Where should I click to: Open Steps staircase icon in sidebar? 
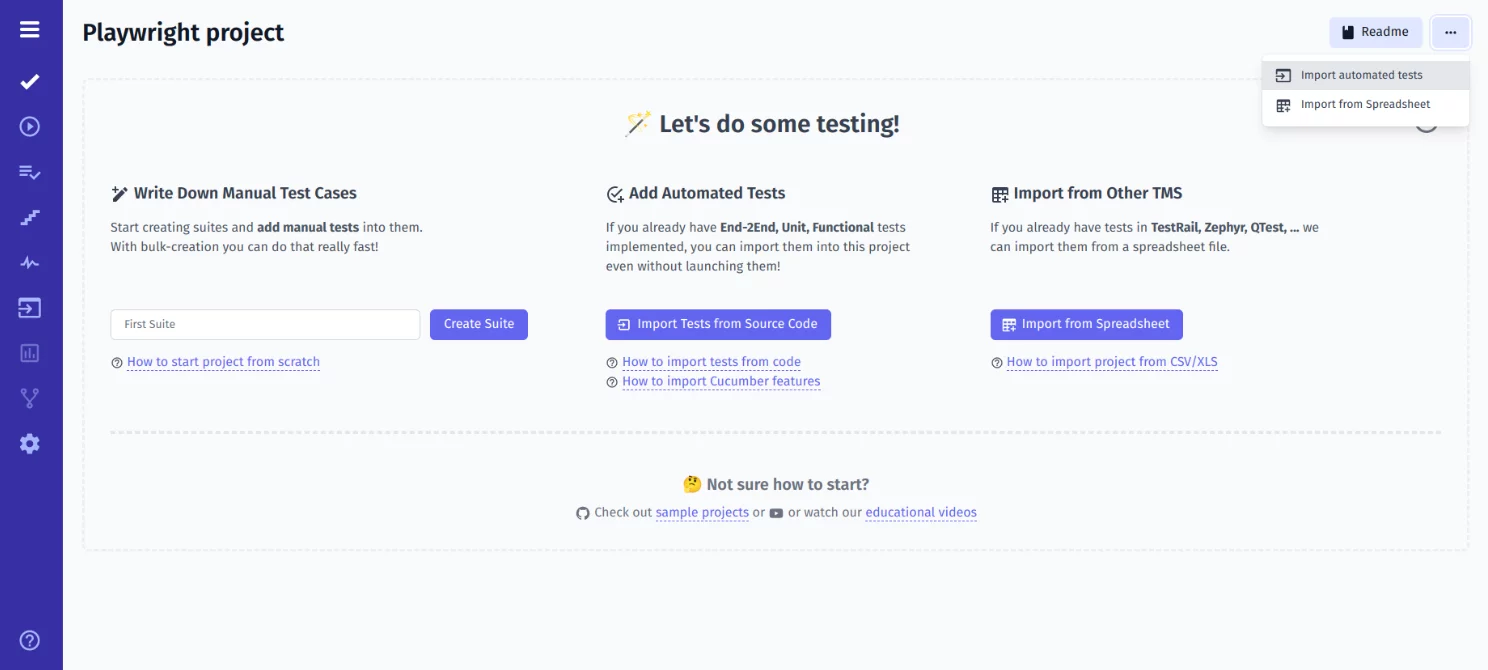tap(30, 217)
